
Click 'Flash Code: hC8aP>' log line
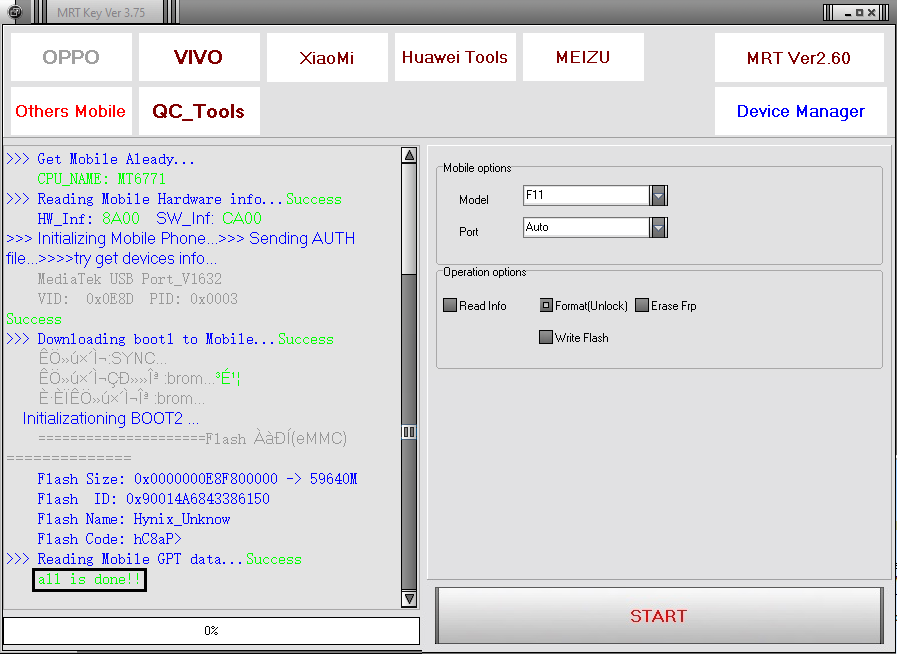[109, 539]
